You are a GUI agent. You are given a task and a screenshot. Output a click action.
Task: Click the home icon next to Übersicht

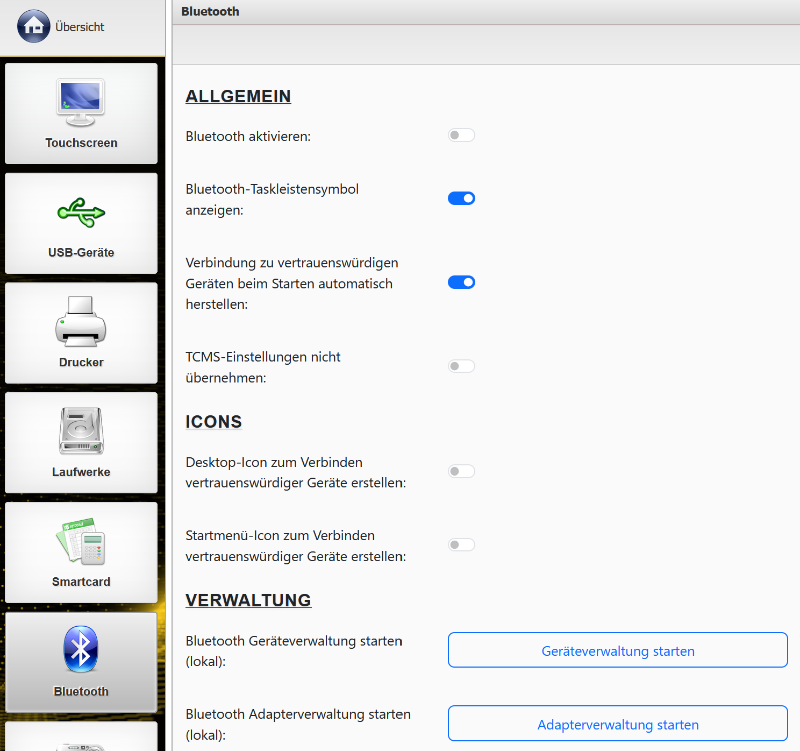33,27
